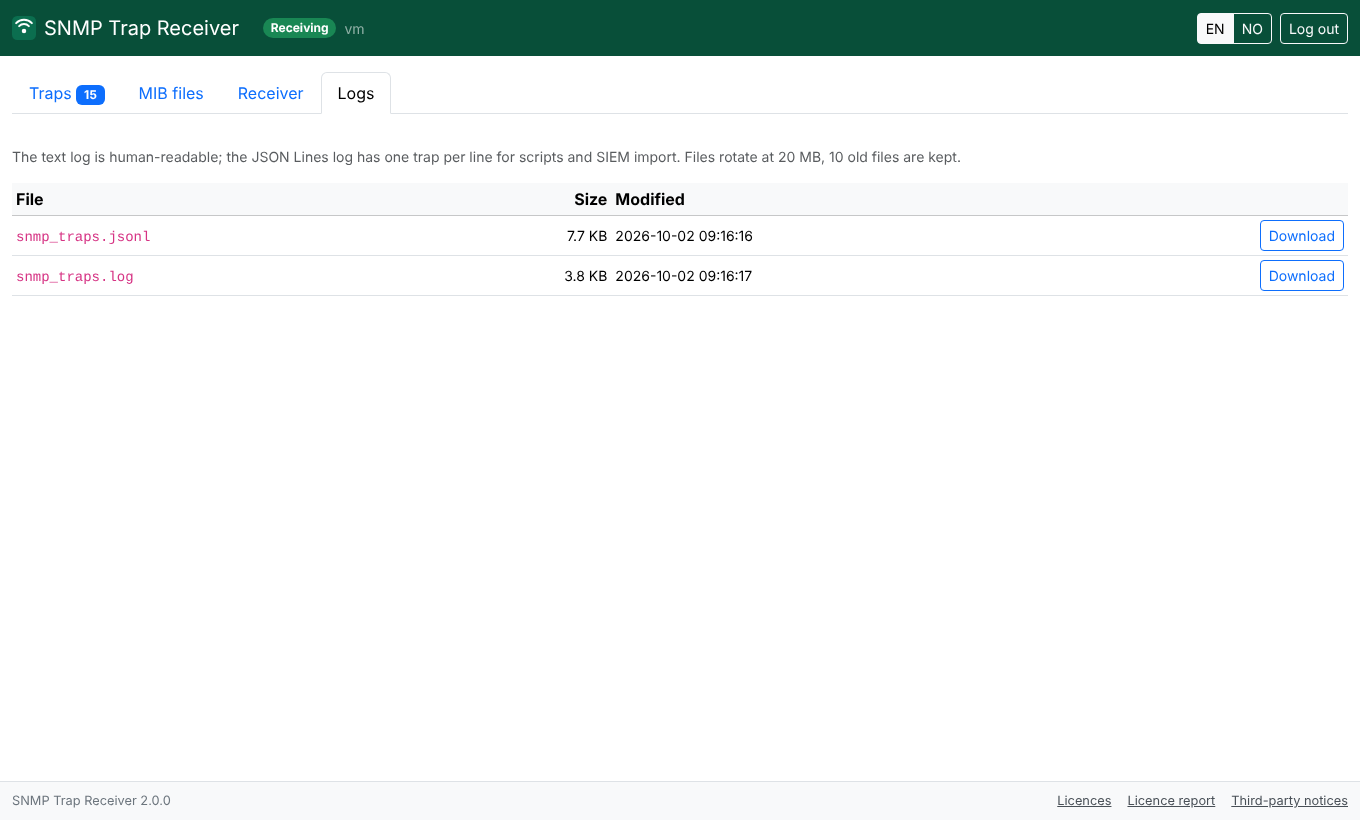This screenshot has width=1360, height=820.
Task: Switch language to NO
Action: (x=1252, y=28)
